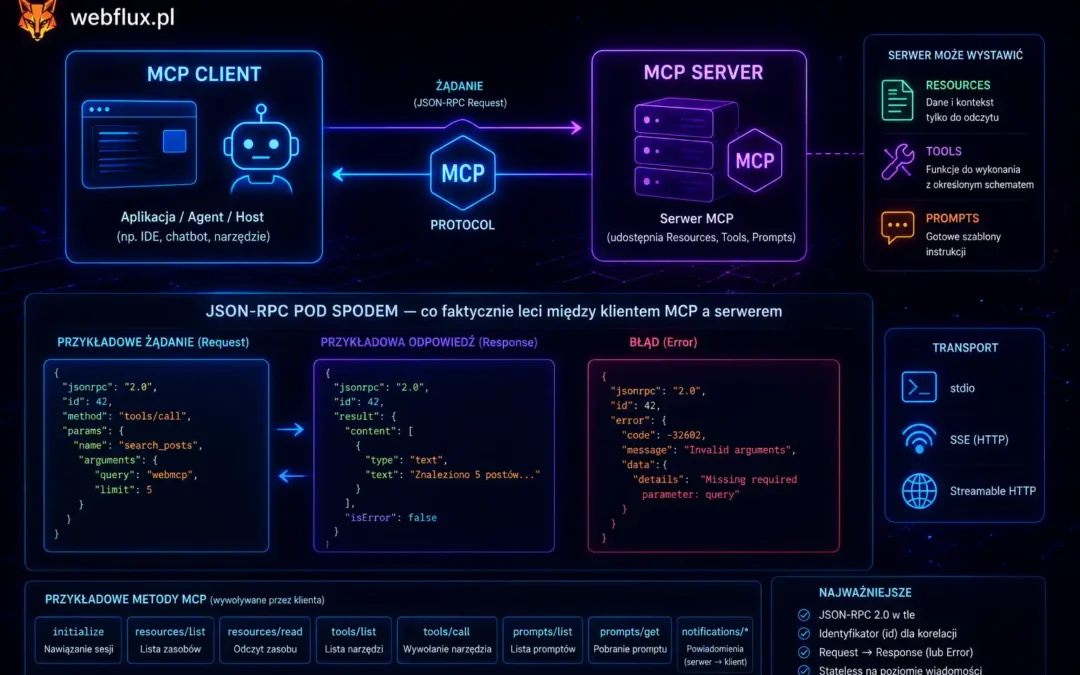This screenshot has width=1080, height=675.
Task: Click the ŻĄDANIE label above the arrow
Action: [x=459, y=86]
